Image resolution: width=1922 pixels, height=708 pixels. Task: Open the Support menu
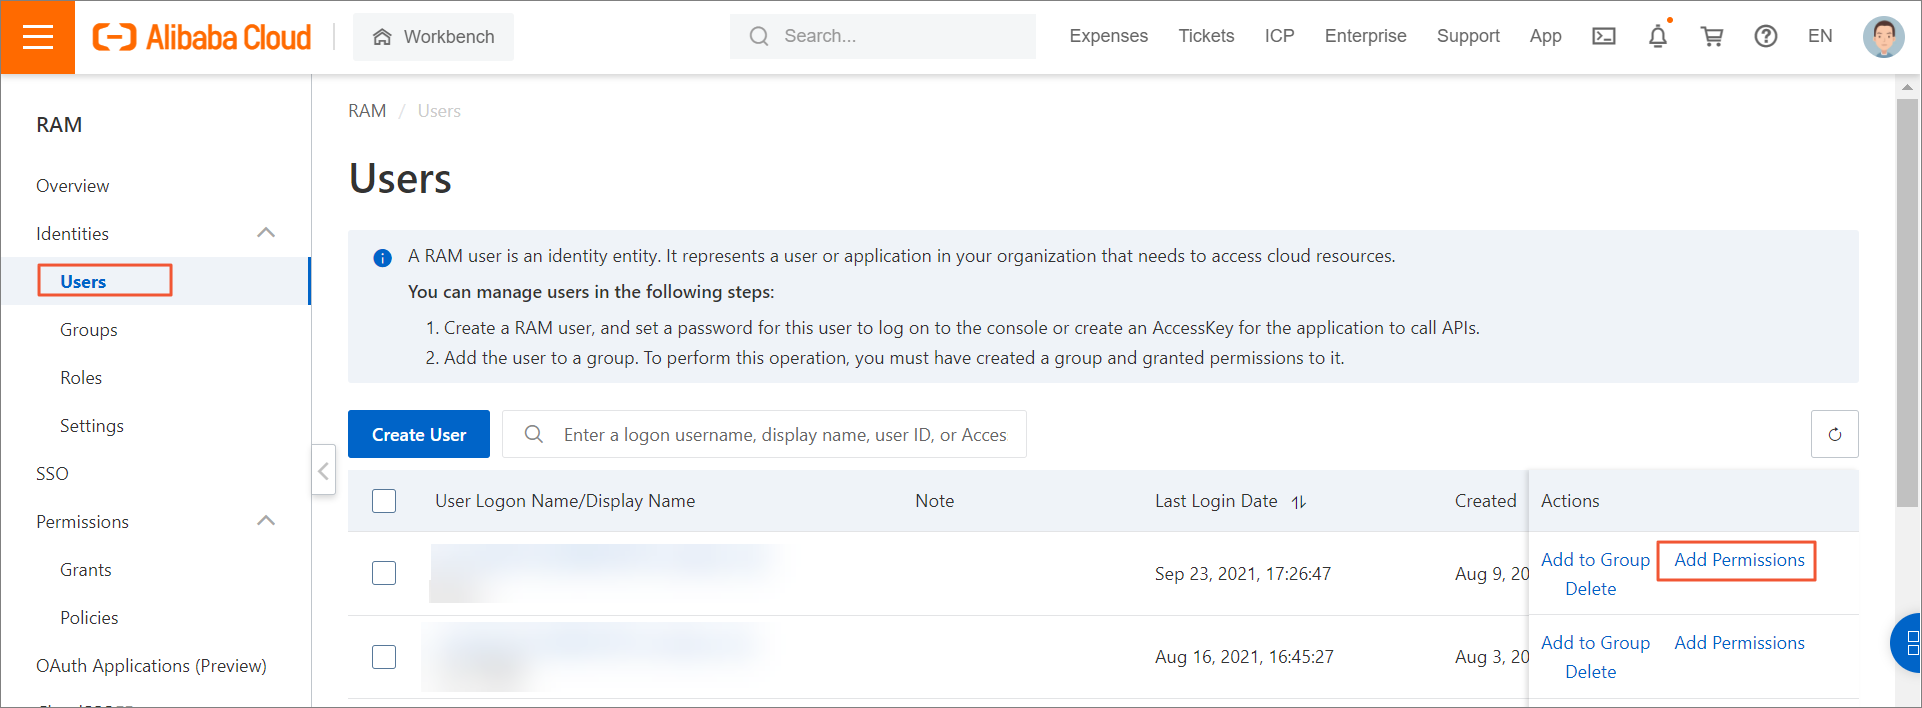[1468, 36]
